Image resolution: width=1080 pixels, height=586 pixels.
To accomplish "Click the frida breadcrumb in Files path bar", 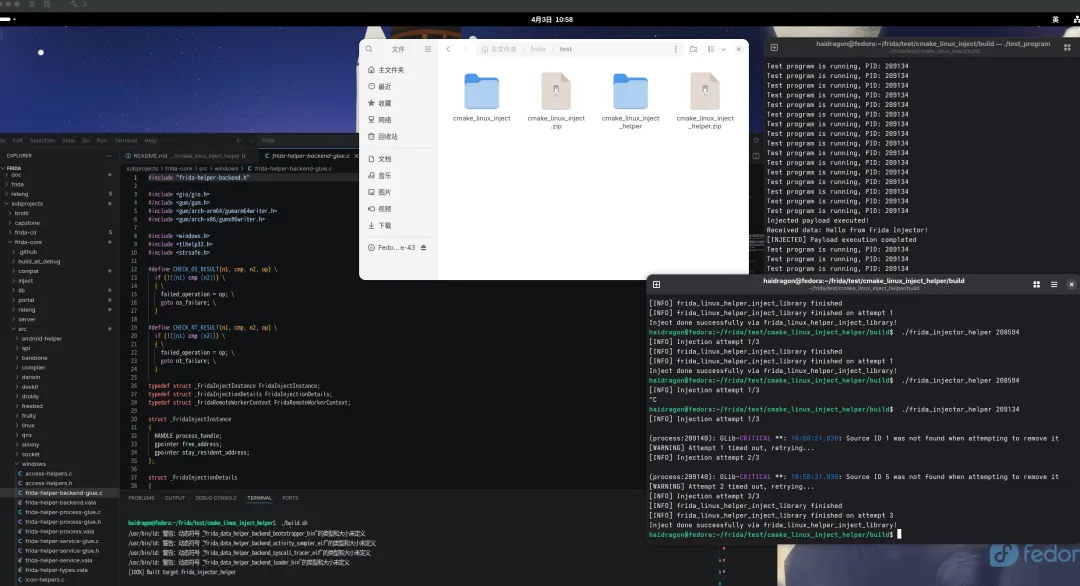I will pos(538,50).
